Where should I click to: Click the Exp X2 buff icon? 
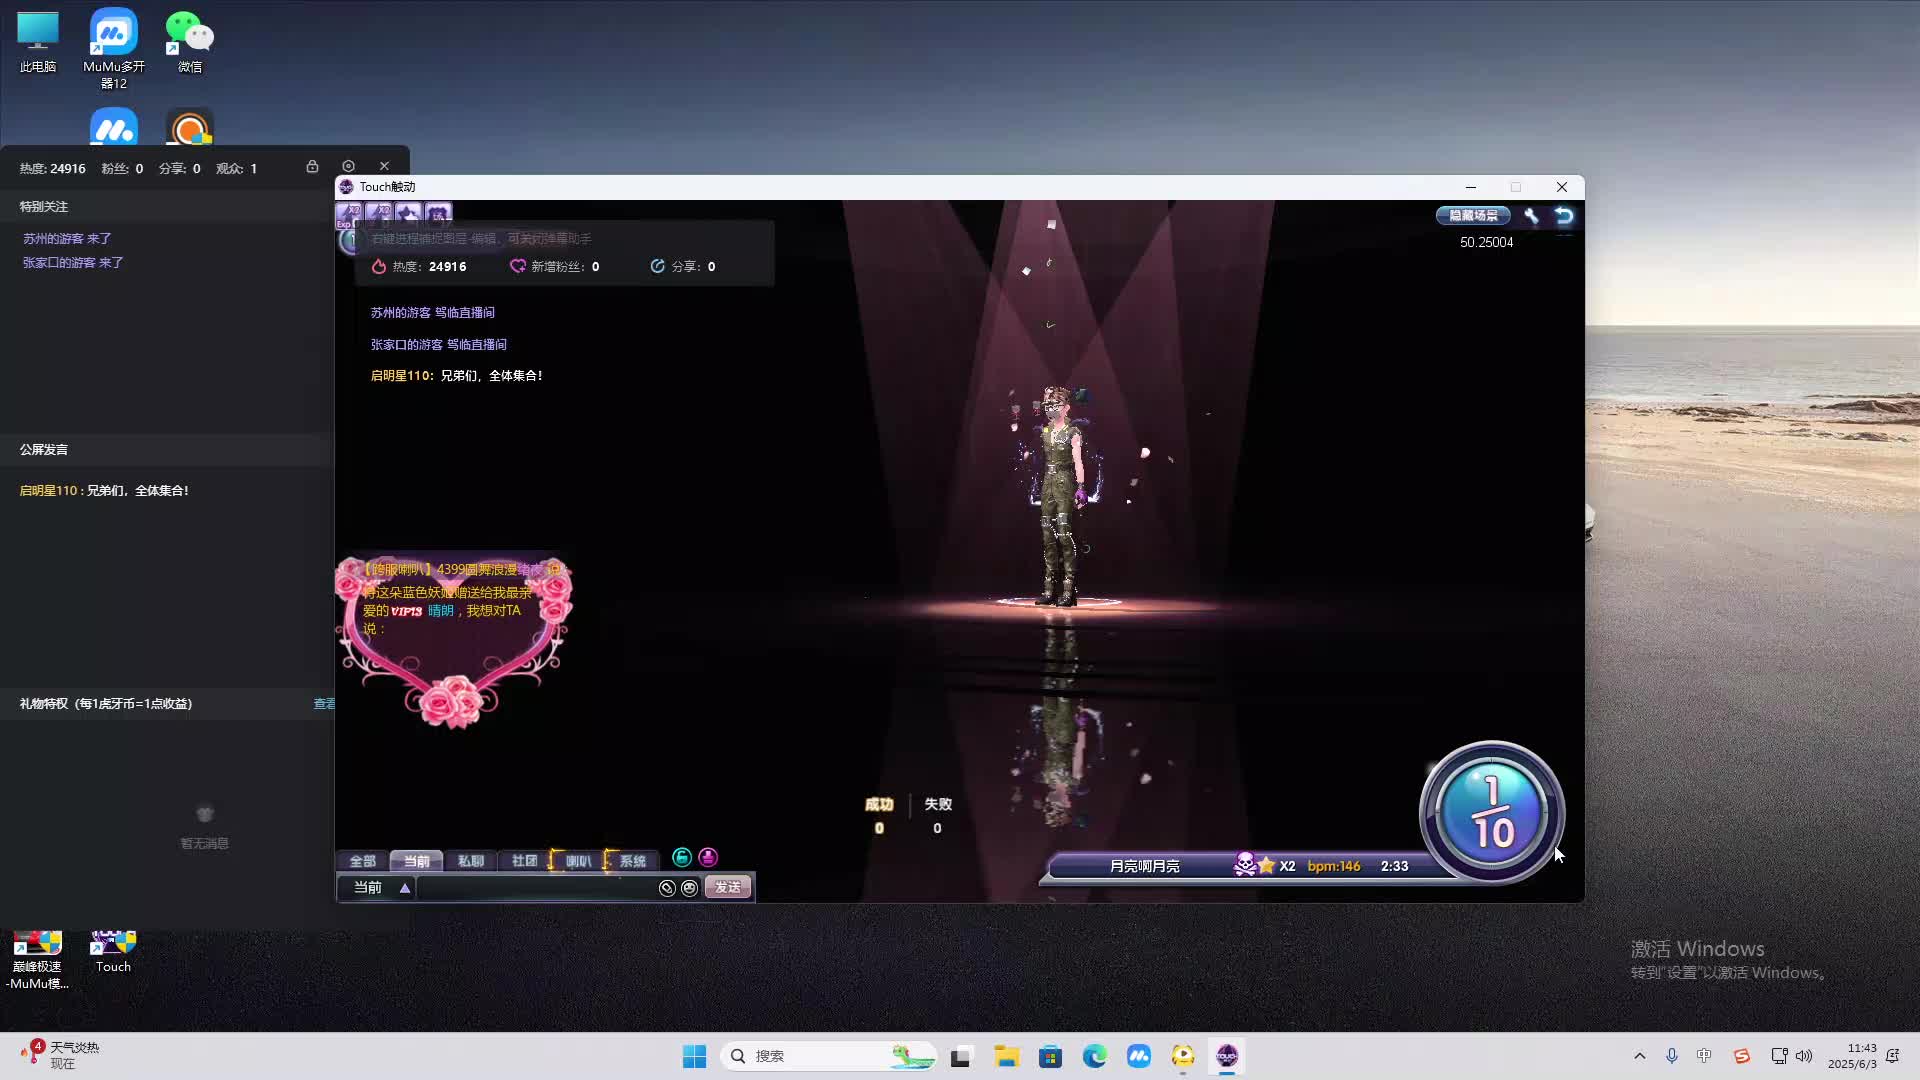coord(348,214)
